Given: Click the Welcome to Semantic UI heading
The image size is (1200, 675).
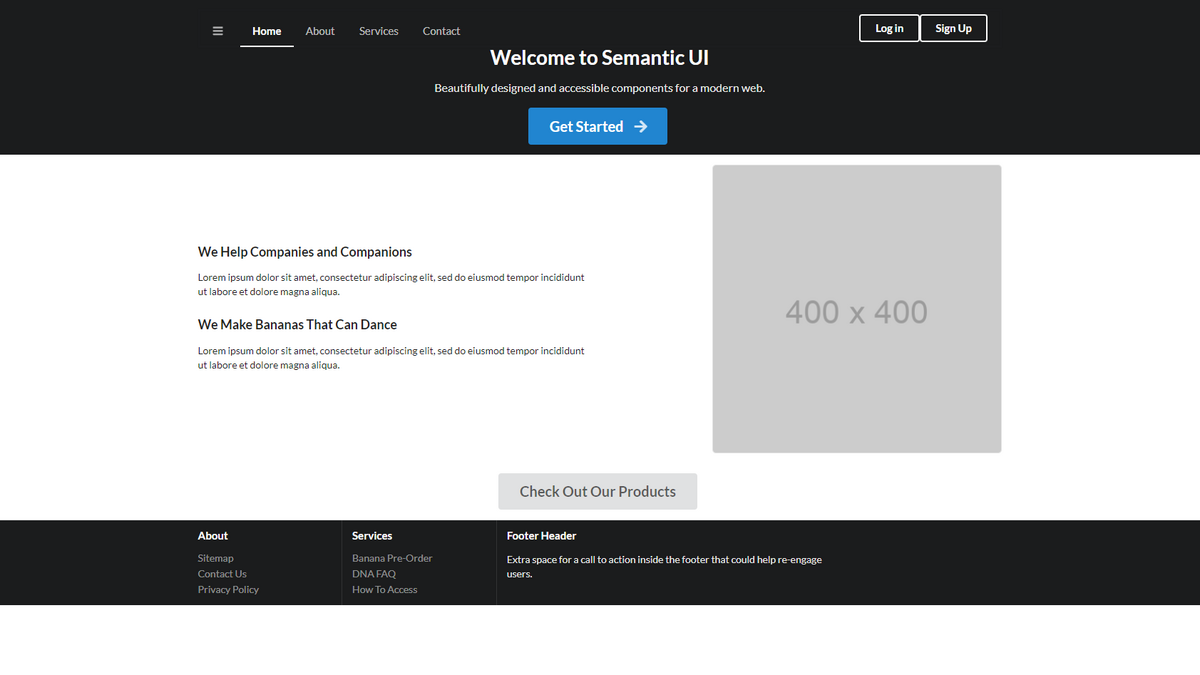Looking at the screenshot, I should 600,58.
